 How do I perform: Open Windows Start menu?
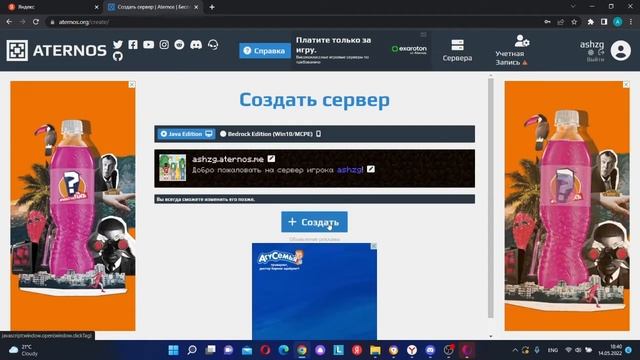(x=173, y=350)
